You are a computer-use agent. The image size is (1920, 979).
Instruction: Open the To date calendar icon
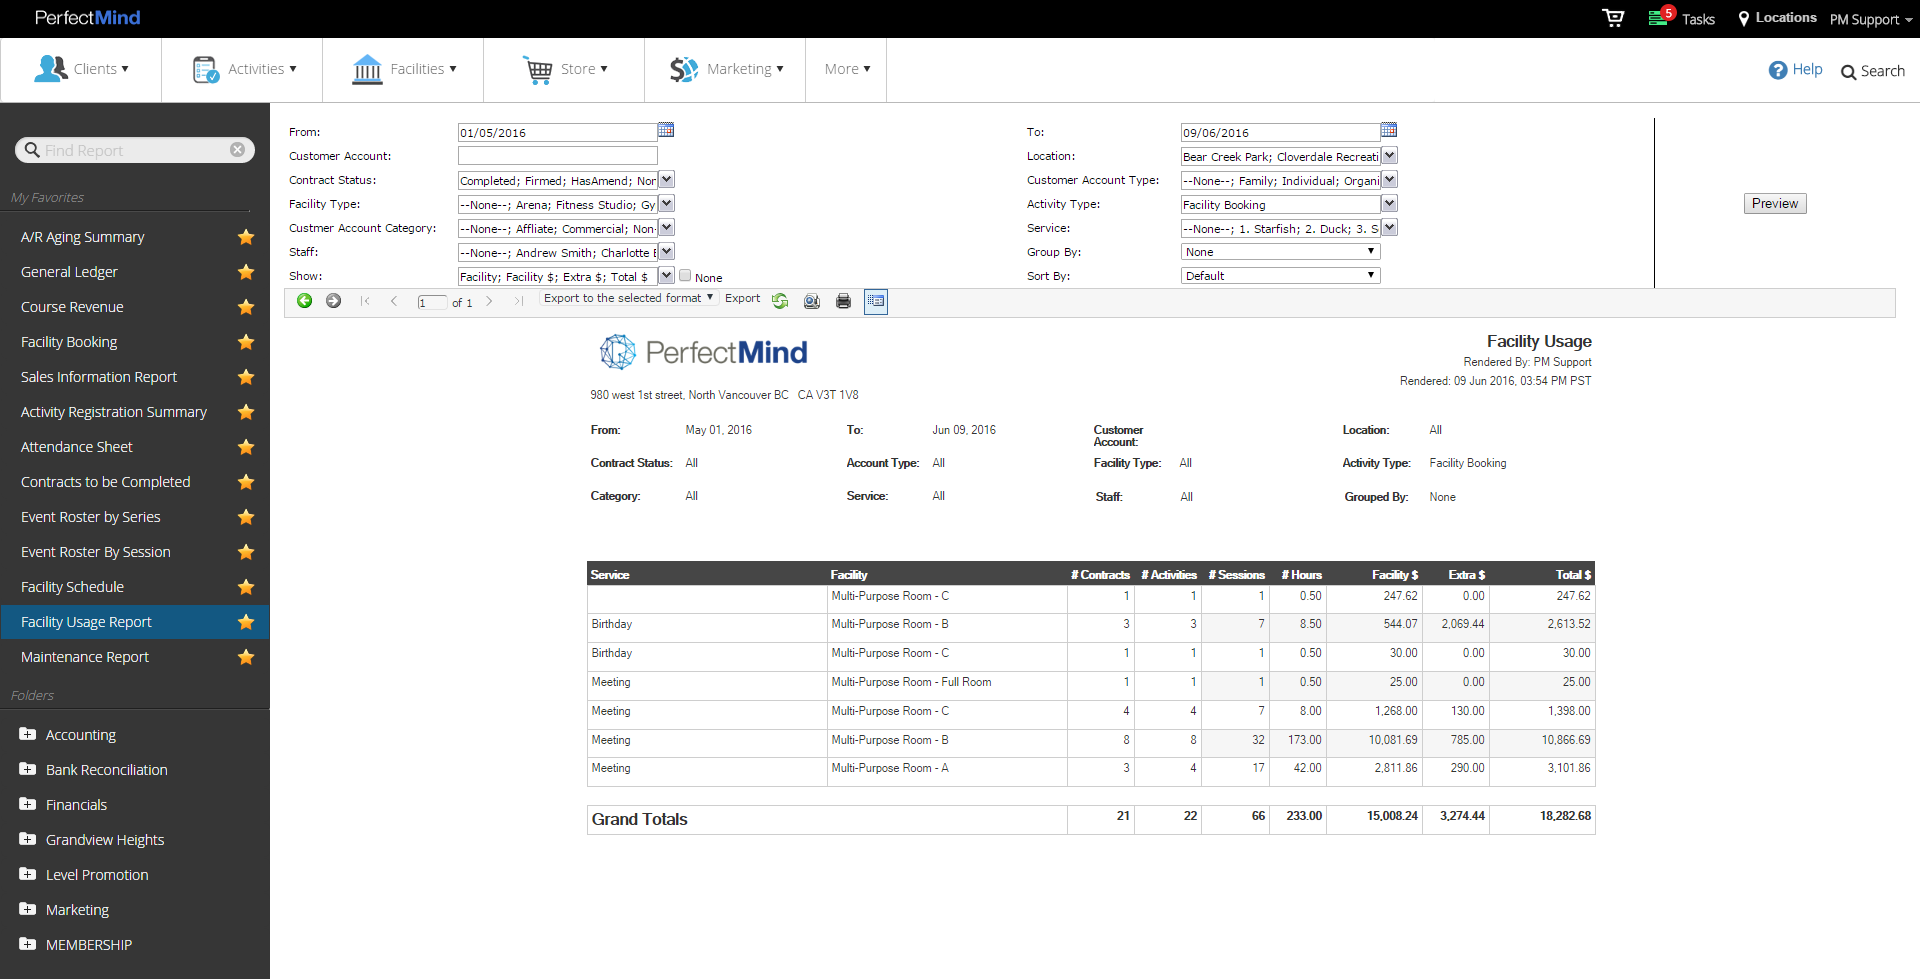click(1389, 129)
